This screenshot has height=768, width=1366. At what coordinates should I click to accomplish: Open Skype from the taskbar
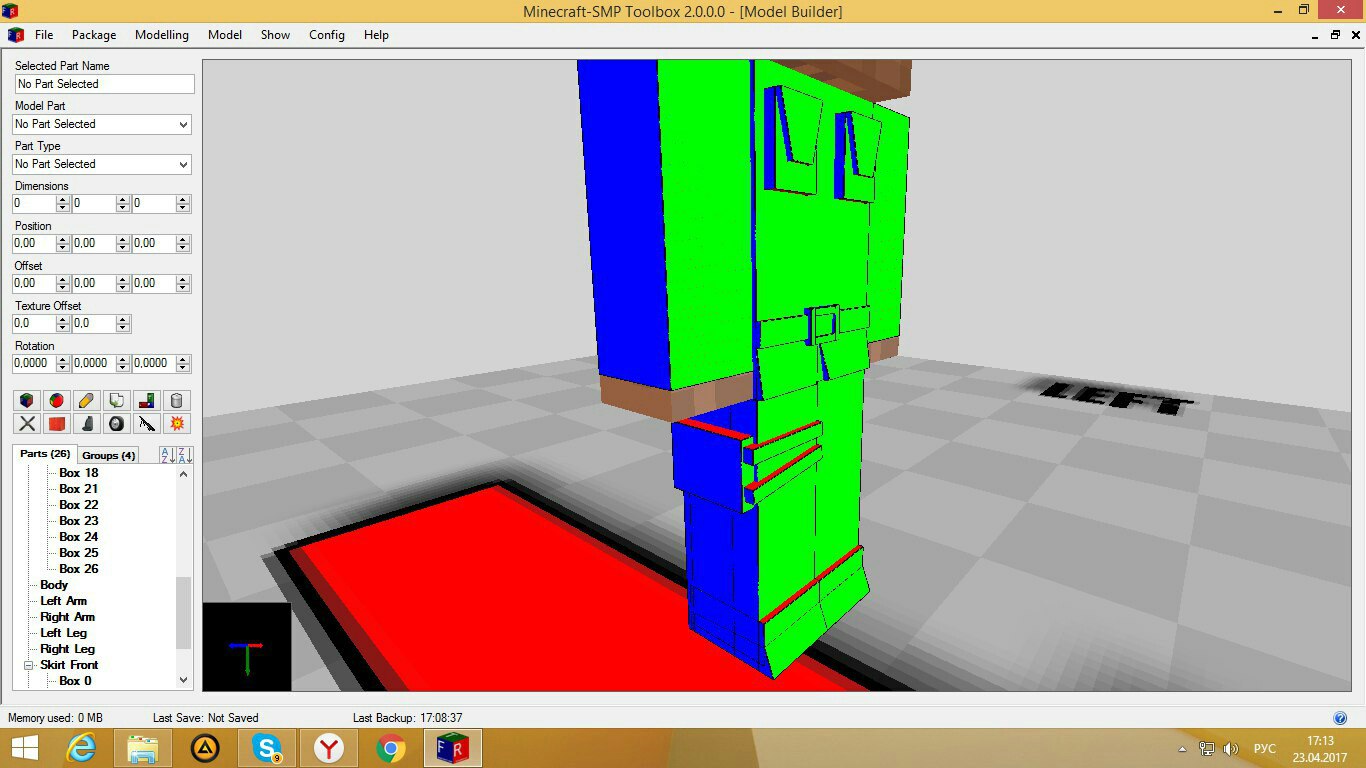(x=267, y=748)
